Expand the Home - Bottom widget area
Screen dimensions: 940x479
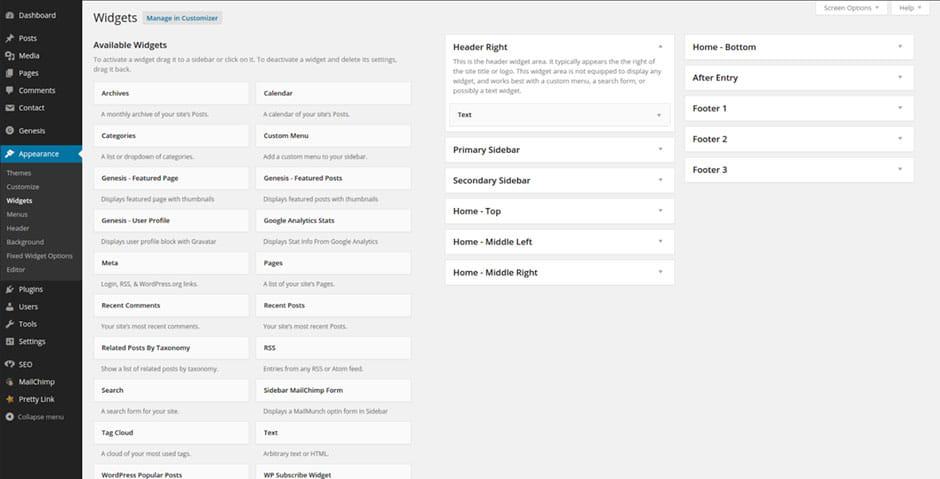900,46
